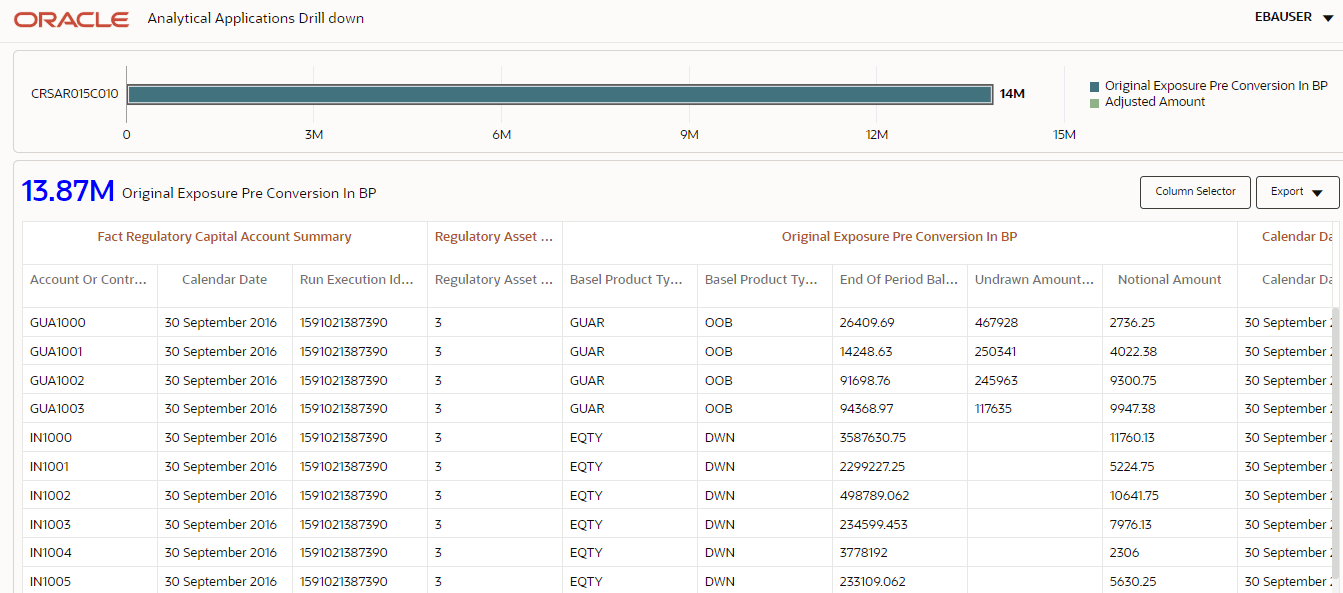Click notional amount 9300.75
Screen dimensions: 1343x593
[x=1134, y=381]
